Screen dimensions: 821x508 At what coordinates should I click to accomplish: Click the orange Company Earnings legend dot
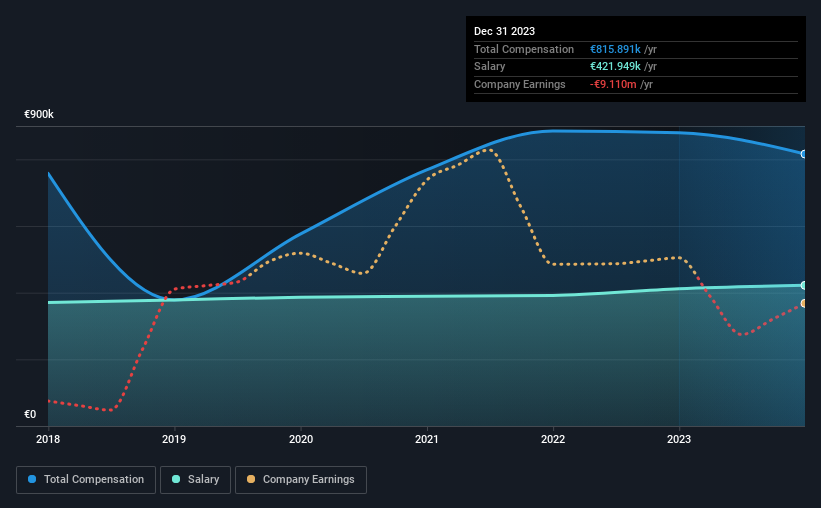pyautogui.click(x=251, y=479)
